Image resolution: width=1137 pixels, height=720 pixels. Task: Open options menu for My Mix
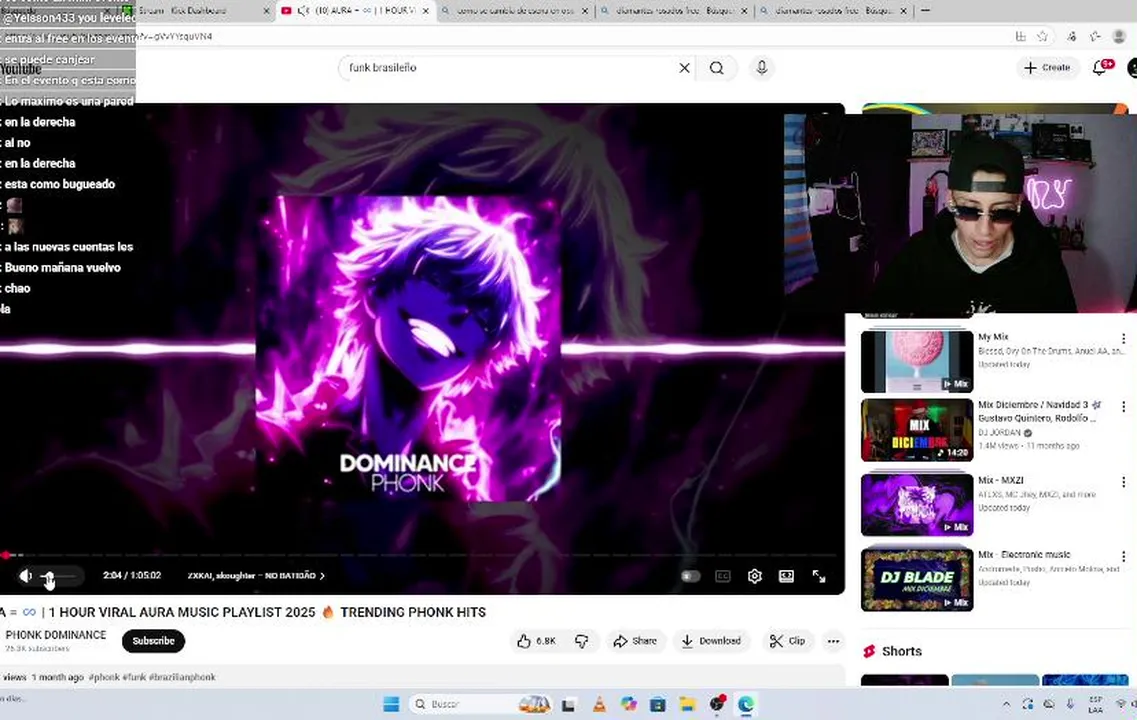tap(1123, 339)
